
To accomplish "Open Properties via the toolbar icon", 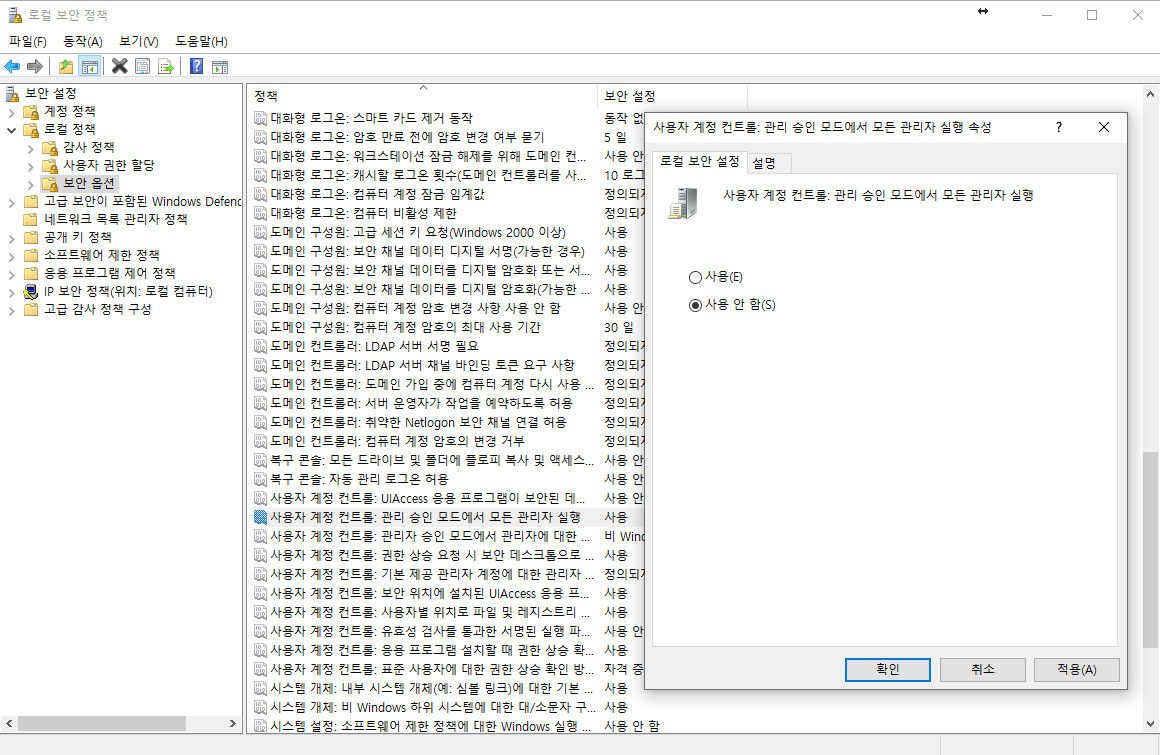I will click(142, 67).
